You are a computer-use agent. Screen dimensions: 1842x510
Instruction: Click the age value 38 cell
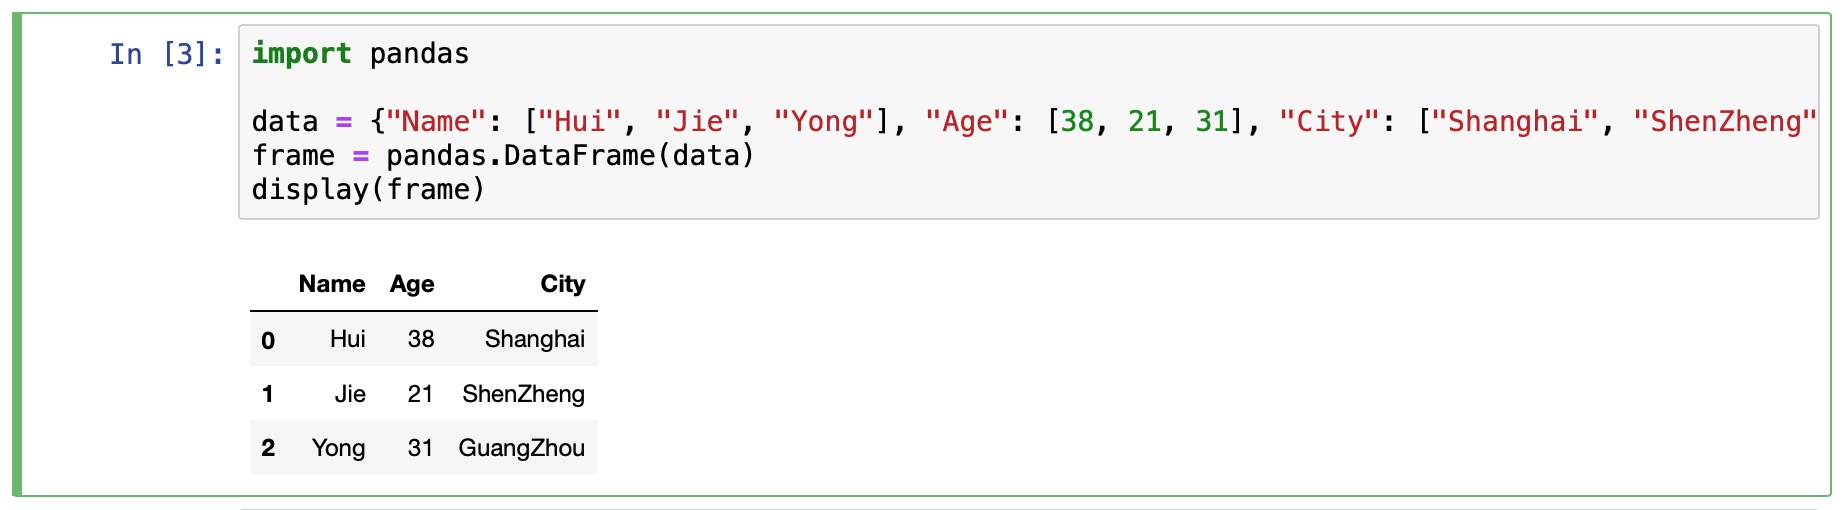click(x=421, y=339)
